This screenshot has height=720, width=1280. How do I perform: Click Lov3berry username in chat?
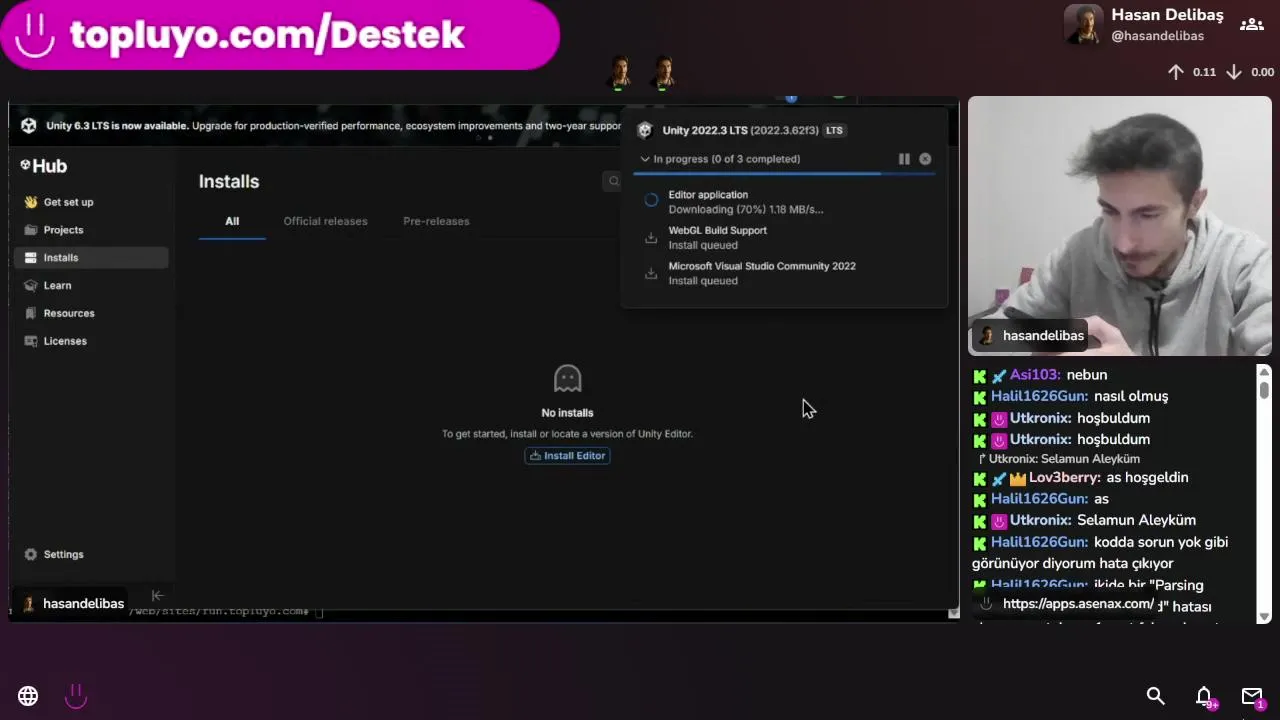[x=1063, y=478]
